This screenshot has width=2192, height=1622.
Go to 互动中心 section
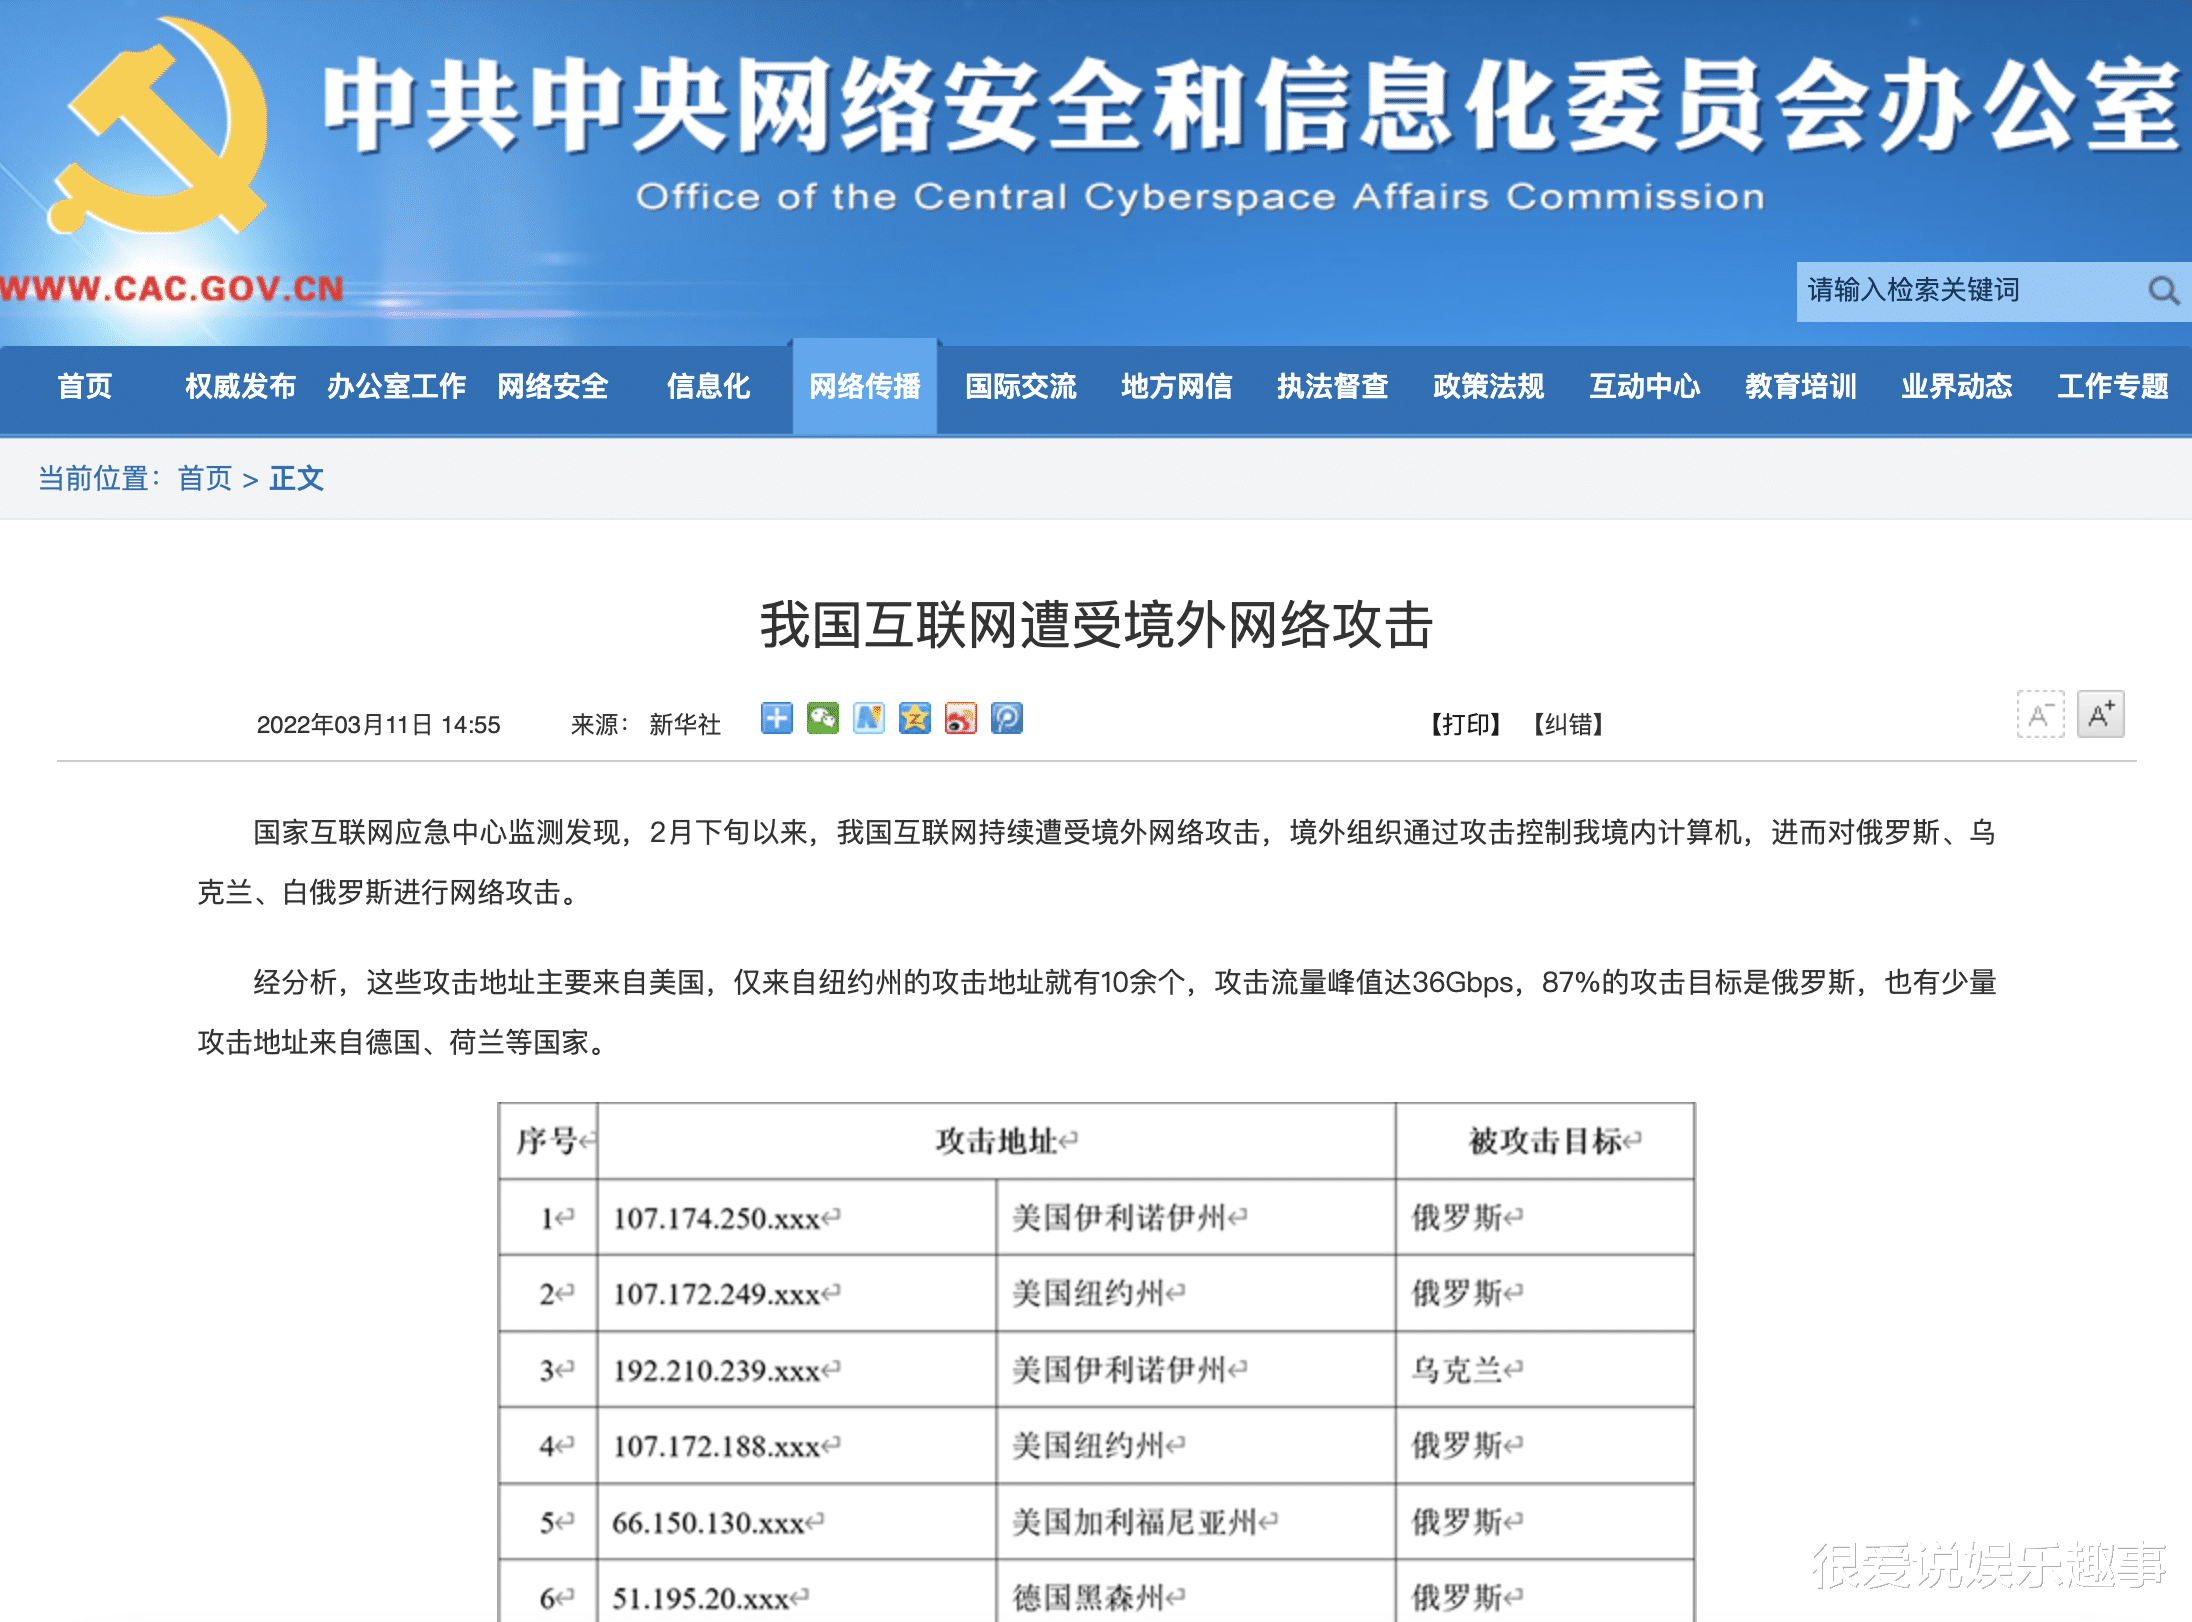tap(1645, 386)
